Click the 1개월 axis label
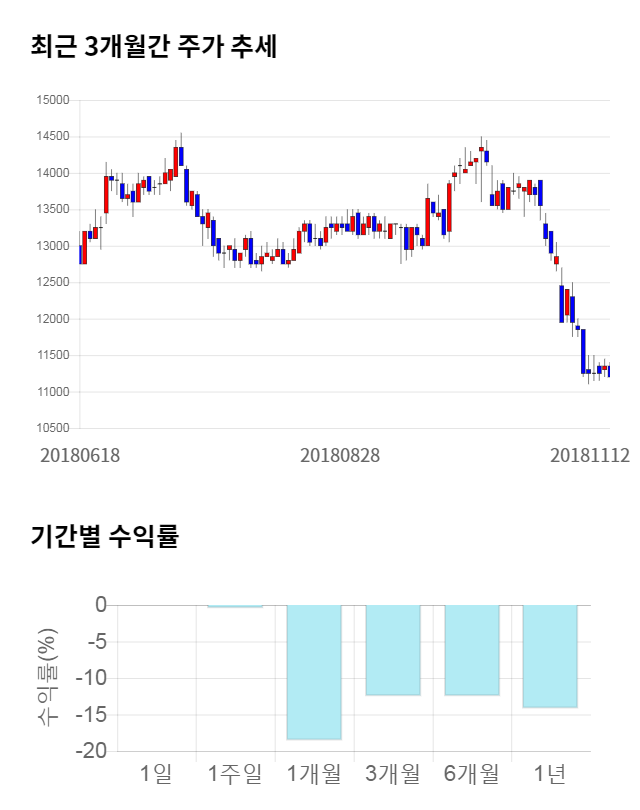 (x=314, y=773)
